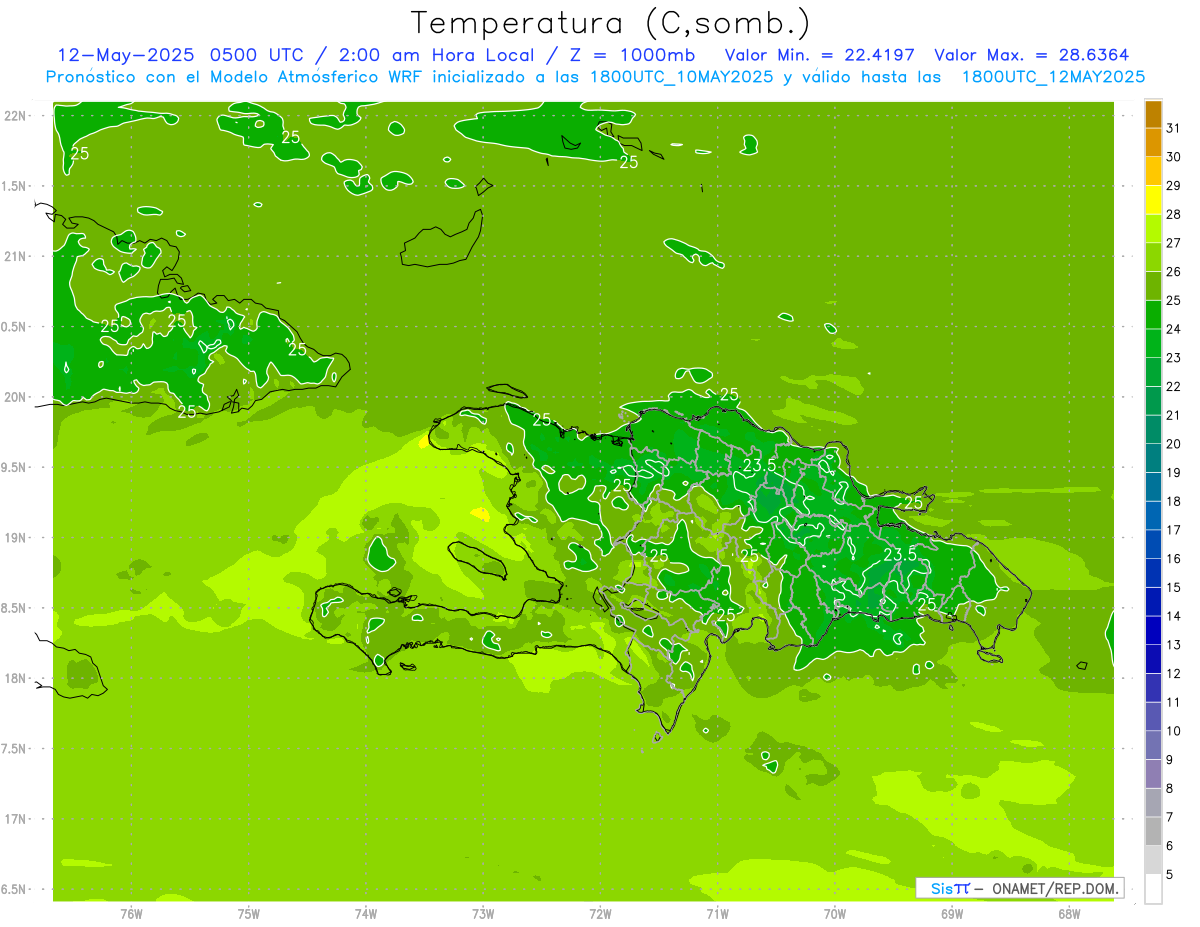Pick the yellow swatch between 28 and 29
This screenshot has height=927, width=1200.
[1153, 200]
